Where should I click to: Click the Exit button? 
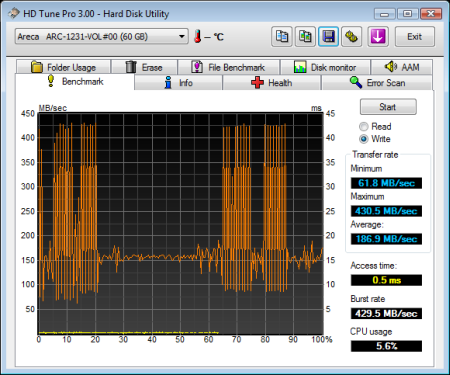tap(415, 37)
